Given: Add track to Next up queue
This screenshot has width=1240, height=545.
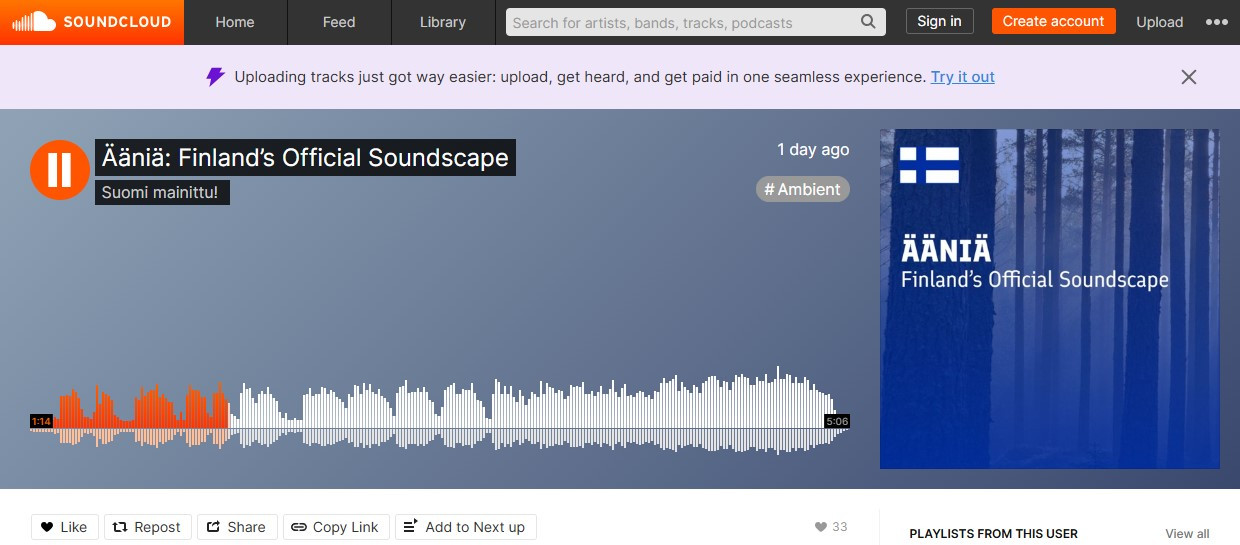Looking at the screenshot, I should tap(465, 527).
